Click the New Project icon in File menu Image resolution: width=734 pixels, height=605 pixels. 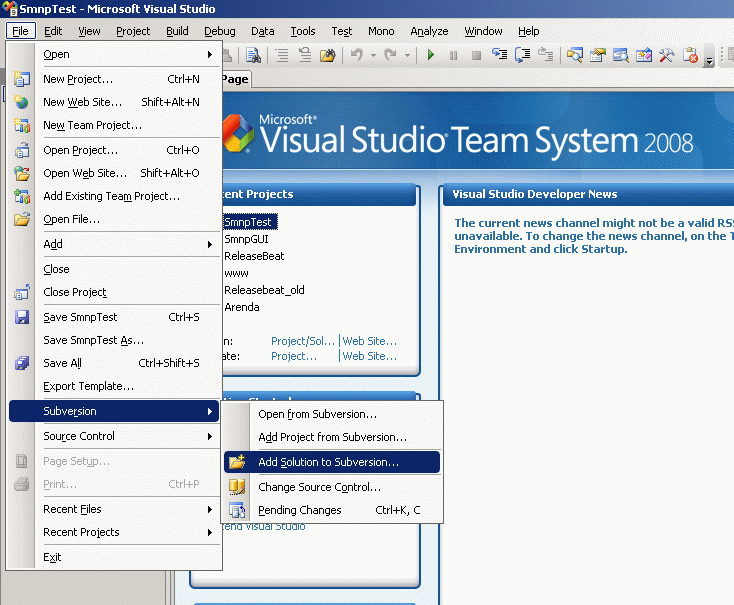pyautogui.click(x=22, y=79)
